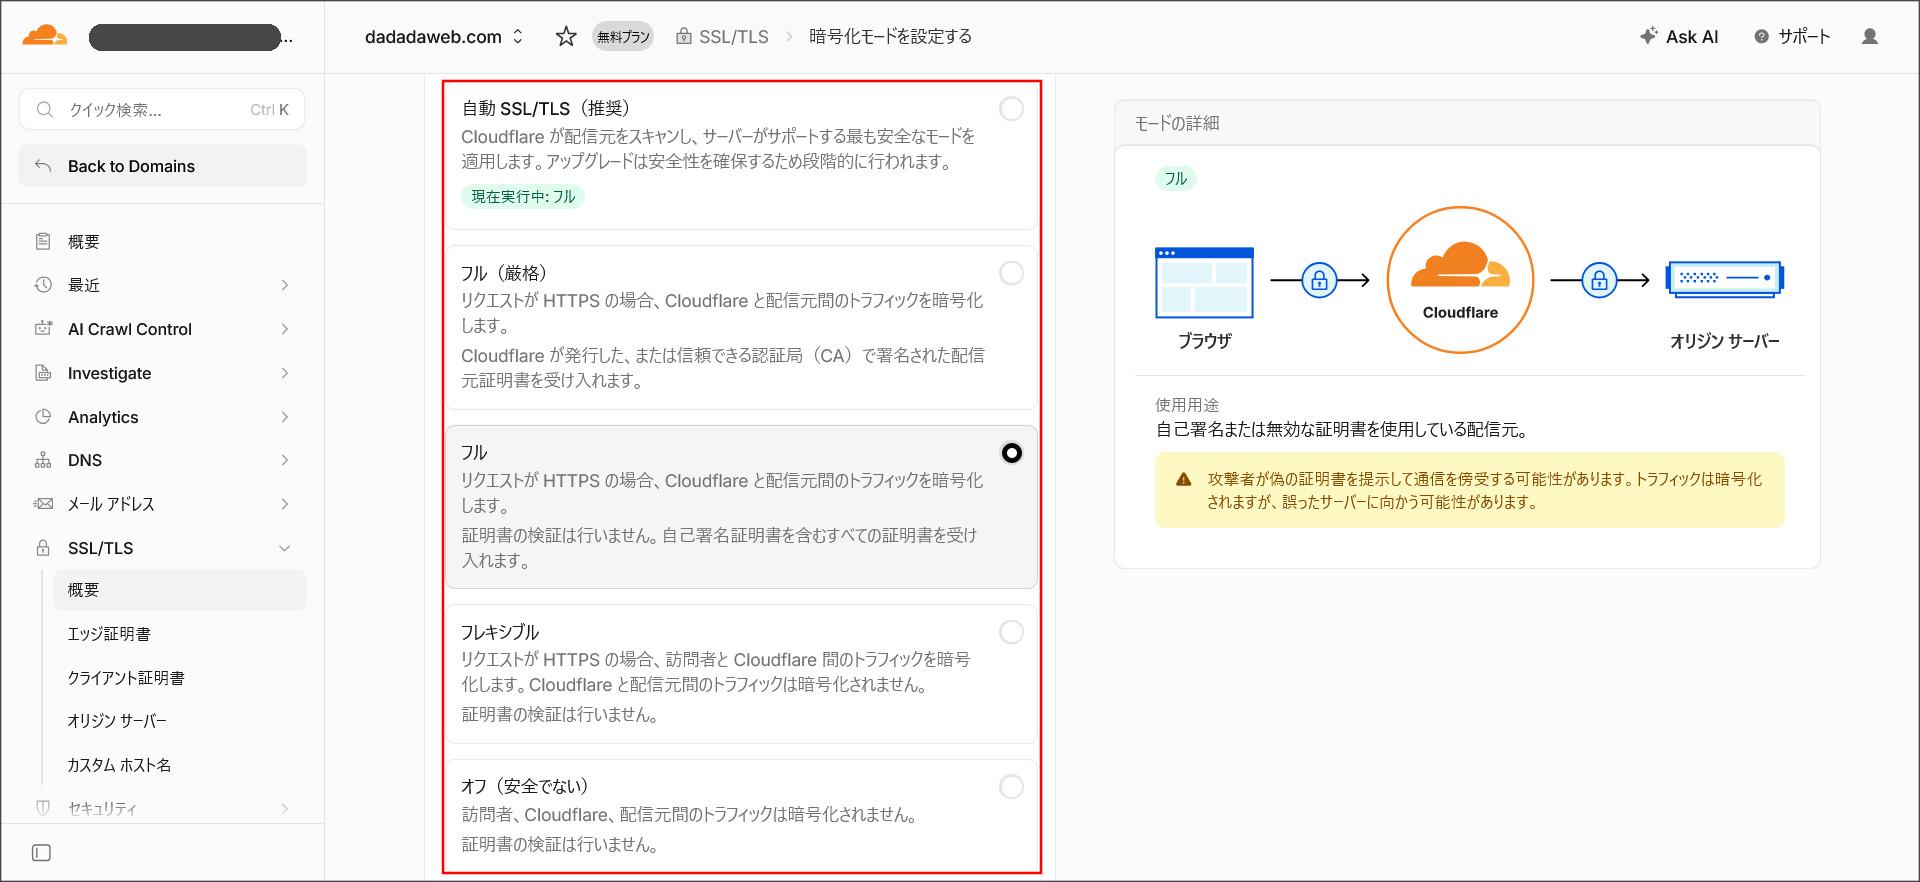Click the 最近 clock icon
Screen dimensions: 1920x882
[43, 285]
